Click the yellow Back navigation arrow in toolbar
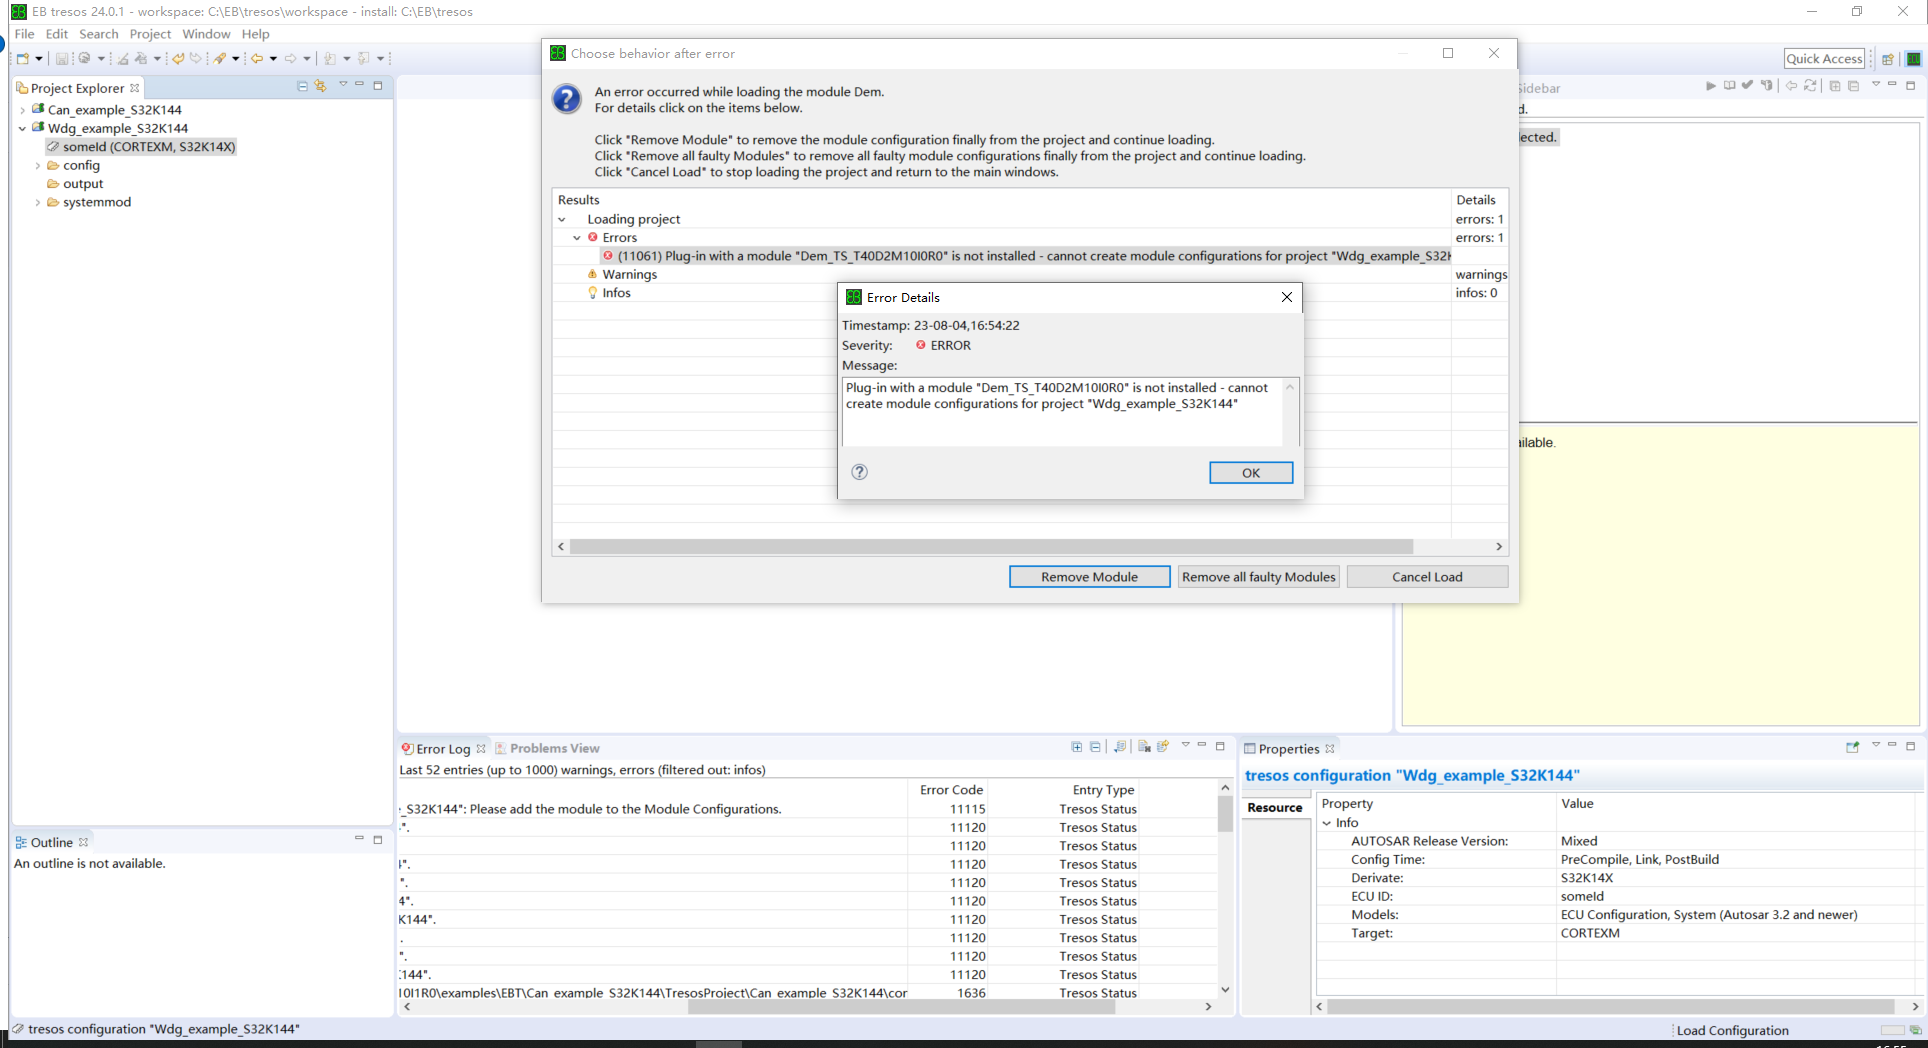1928x1048 pixels. (x=257, y=58)
